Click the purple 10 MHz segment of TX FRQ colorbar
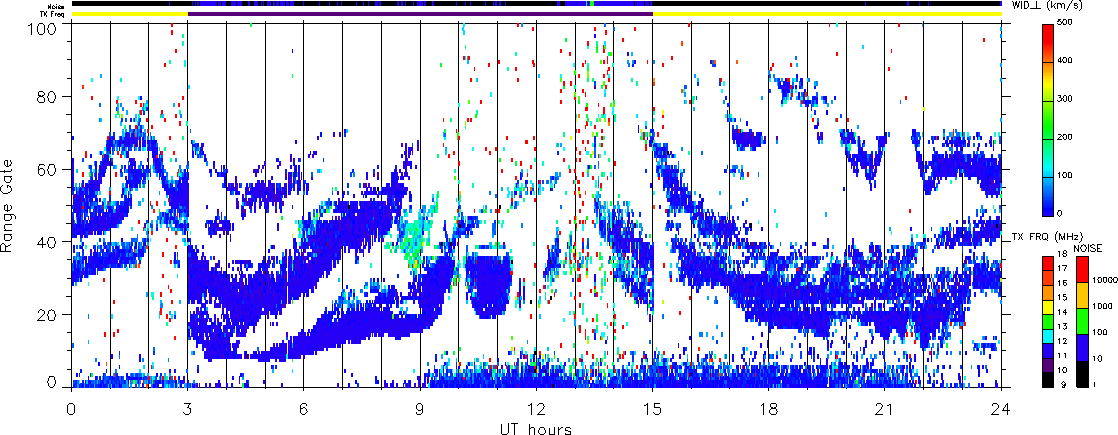 [x=1049, y=366]
